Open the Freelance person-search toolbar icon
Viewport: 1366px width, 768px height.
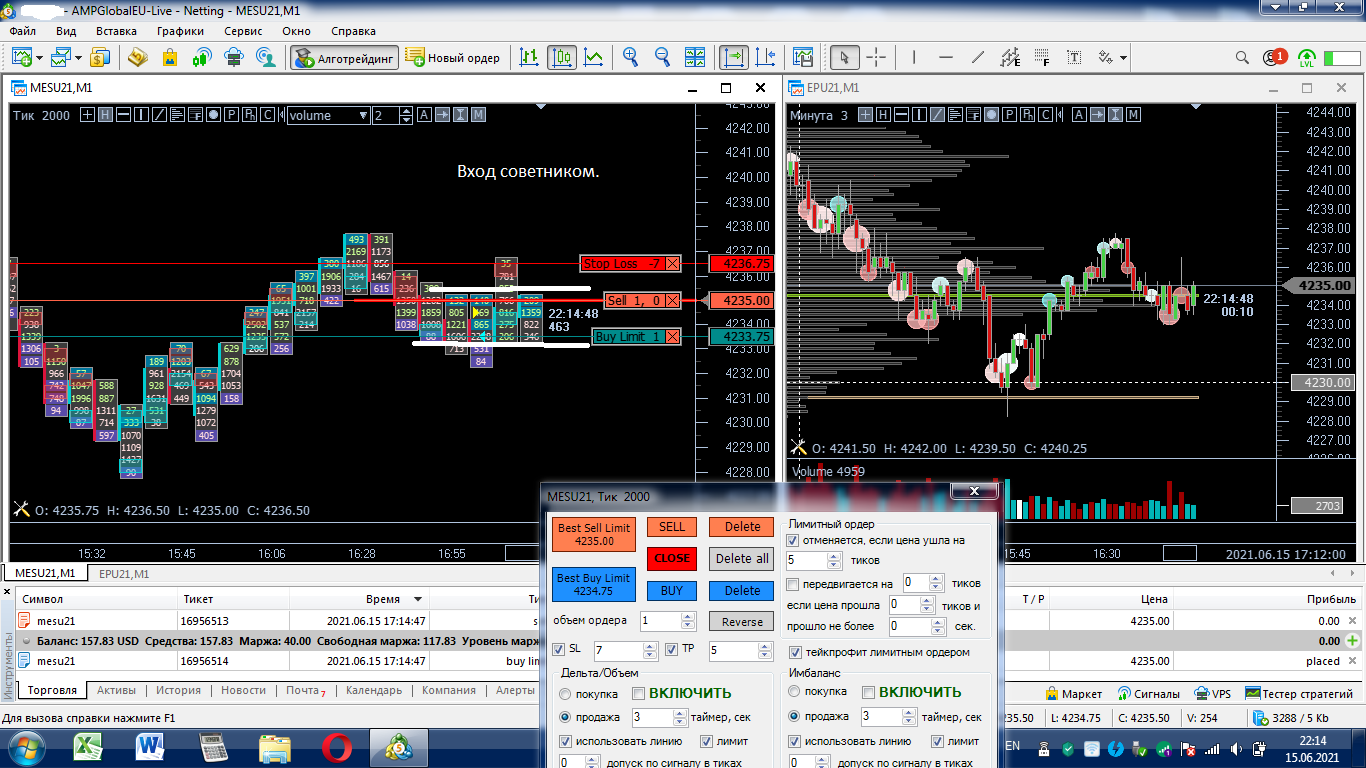coord(266,57)
